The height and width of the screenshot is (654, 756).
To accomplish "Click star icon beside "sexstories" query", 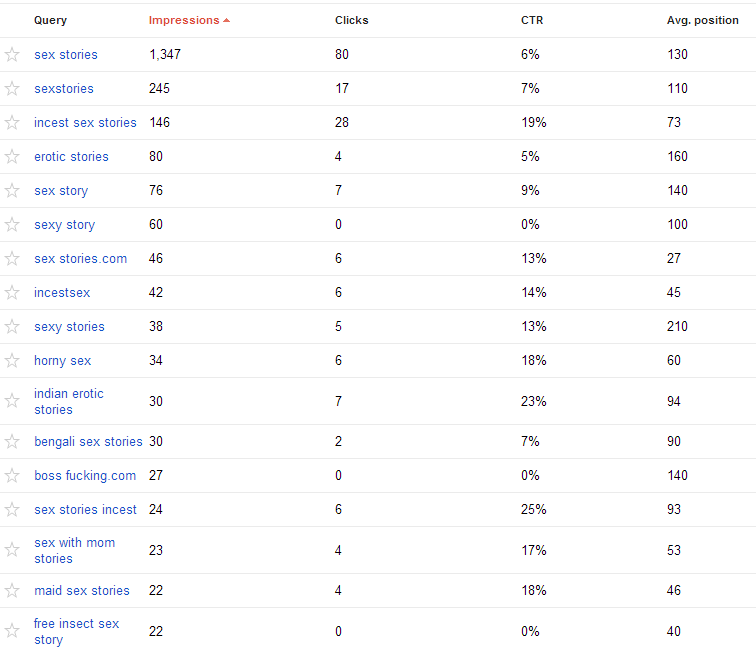I will click(12, 89).
